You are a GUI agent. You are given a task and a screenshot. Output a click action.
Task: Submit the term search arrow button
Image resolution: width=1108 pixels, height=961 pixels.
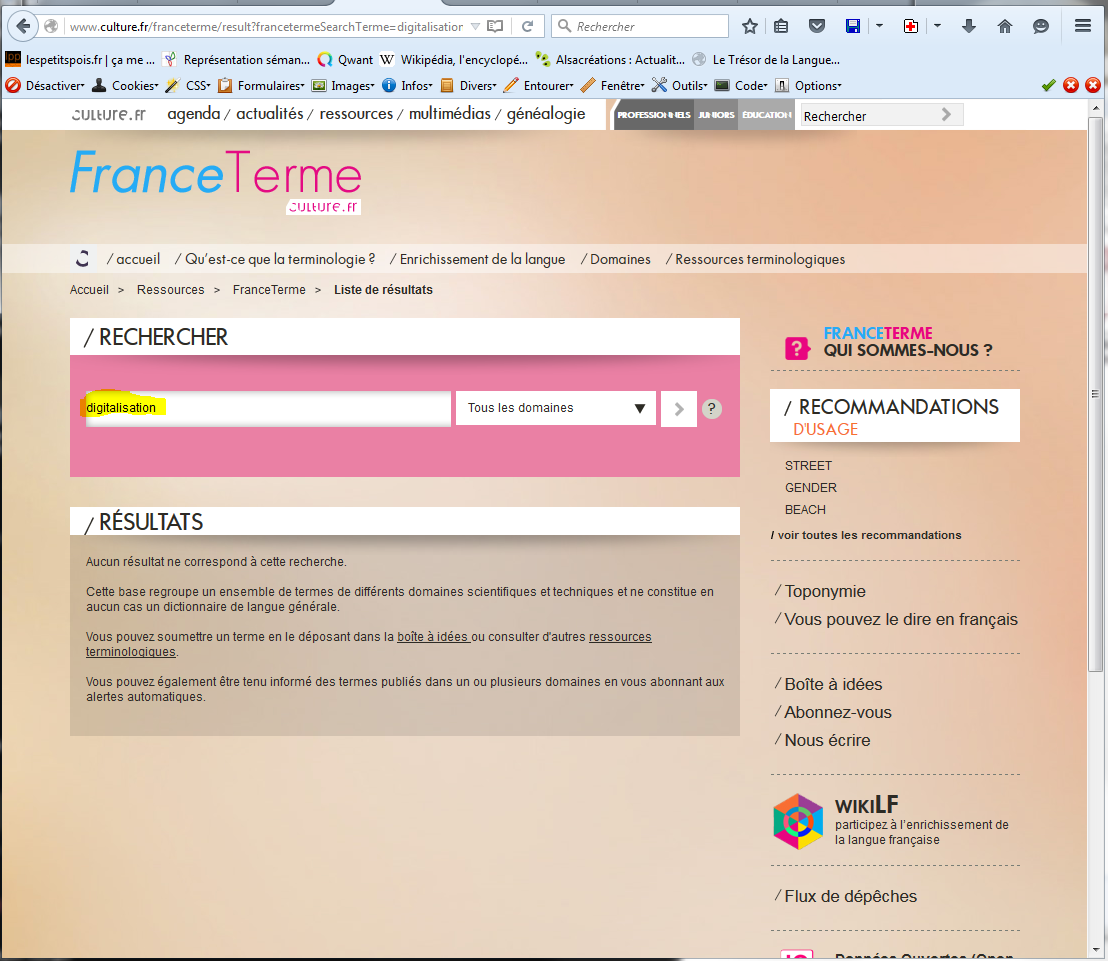679,408
